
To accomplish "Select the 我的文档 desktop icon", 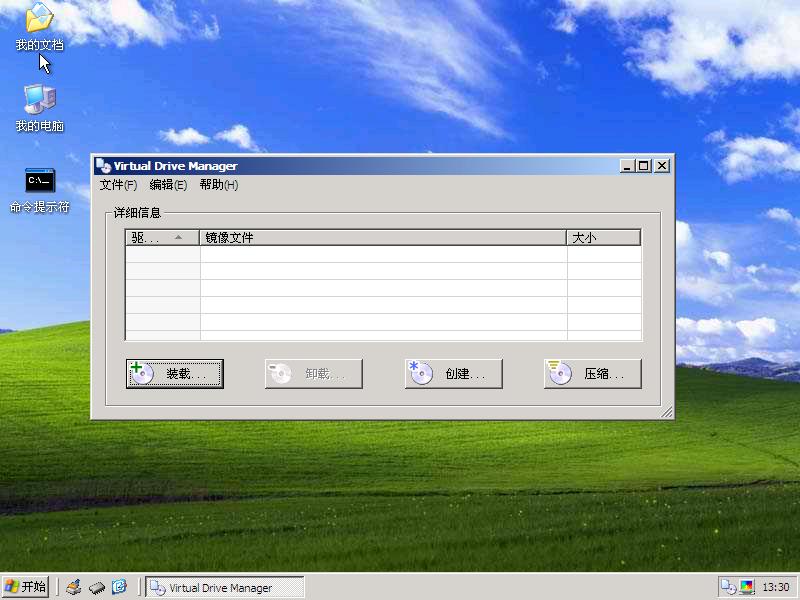I will point(39,27).
